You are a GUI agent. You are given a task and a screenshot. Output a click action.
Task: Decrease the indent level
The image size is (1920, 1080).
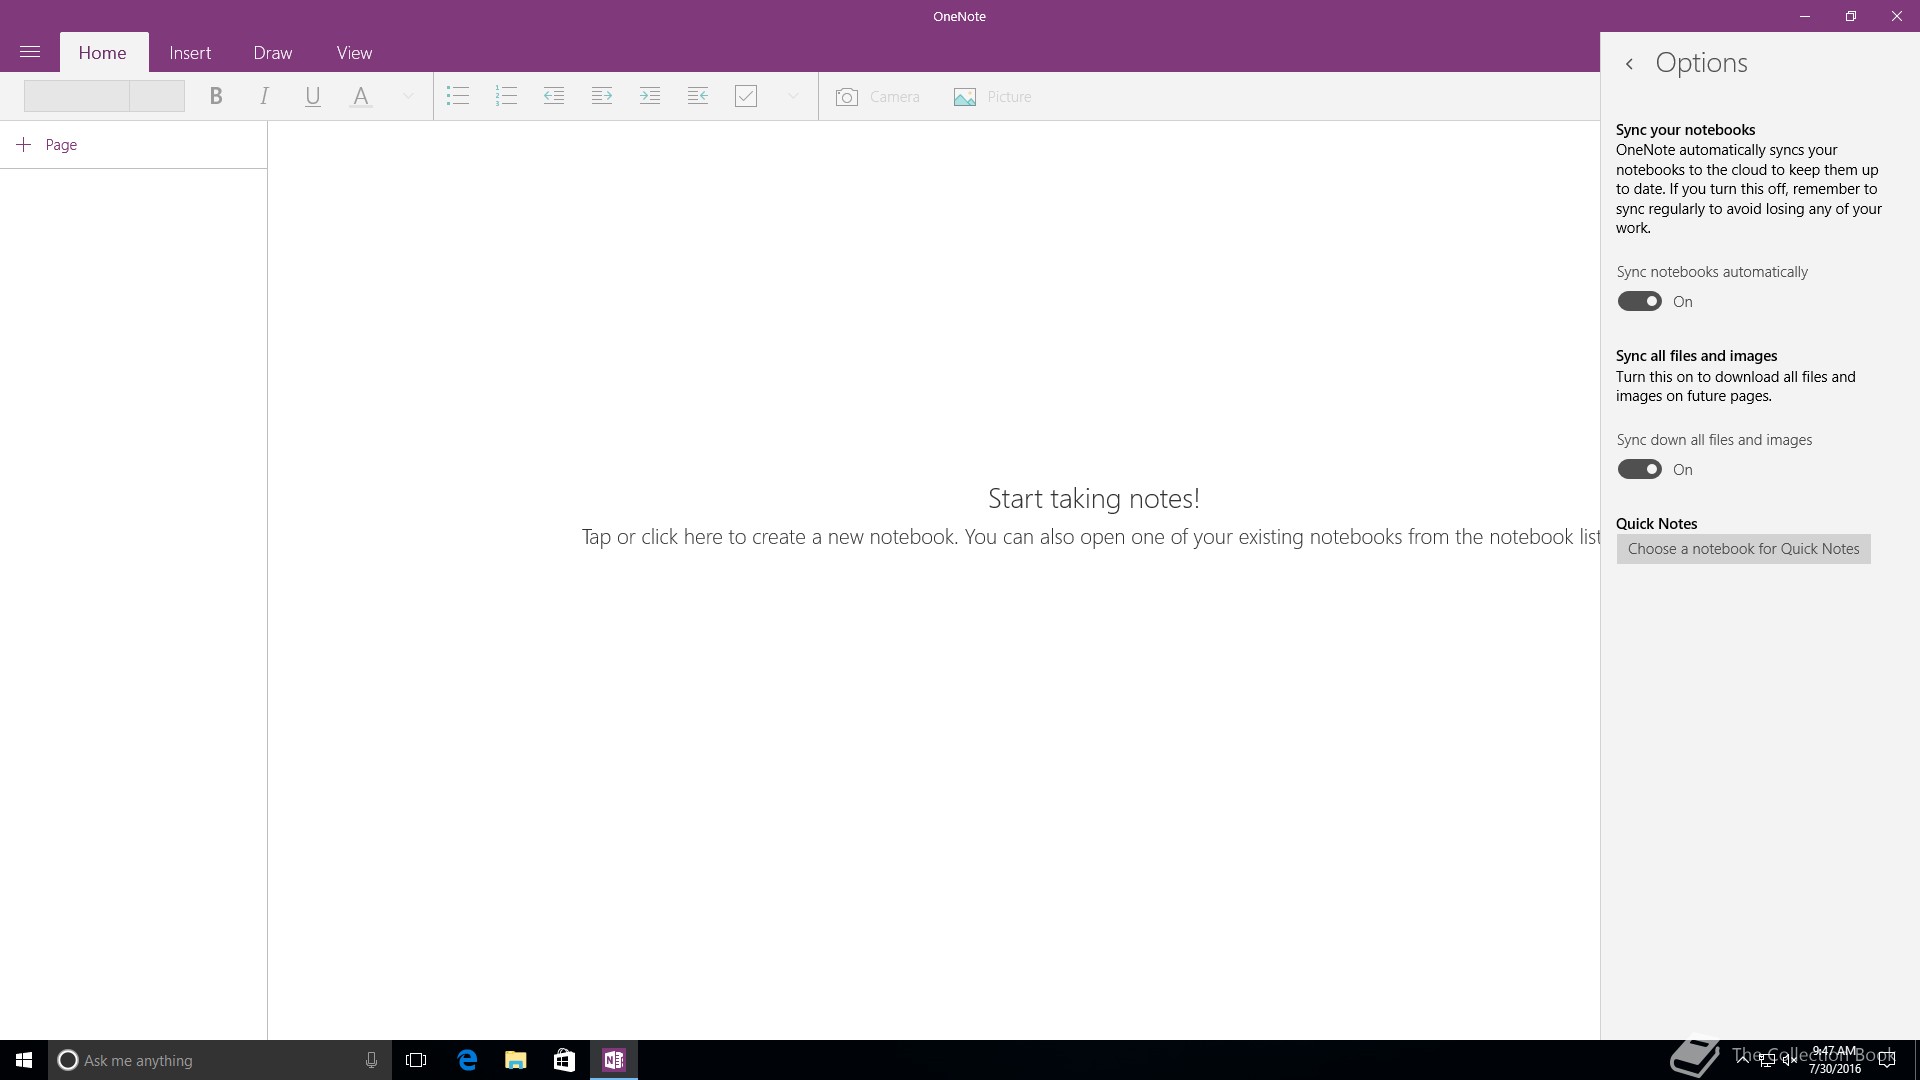554,96
